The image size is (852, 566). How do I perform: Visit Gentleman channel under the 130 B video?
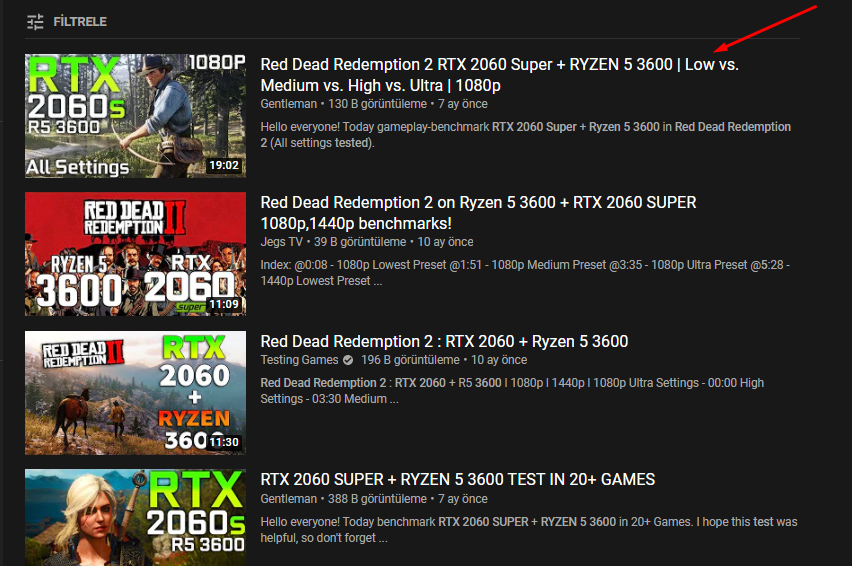pos(289,104)
